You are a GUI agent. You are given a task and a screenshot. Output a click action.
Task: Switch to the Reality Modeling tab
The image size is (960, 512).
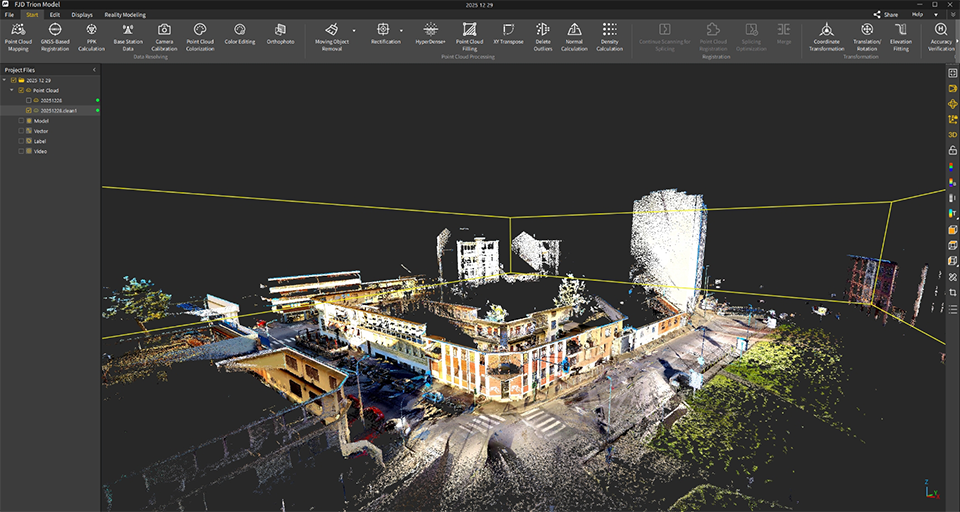click(123, 15)
